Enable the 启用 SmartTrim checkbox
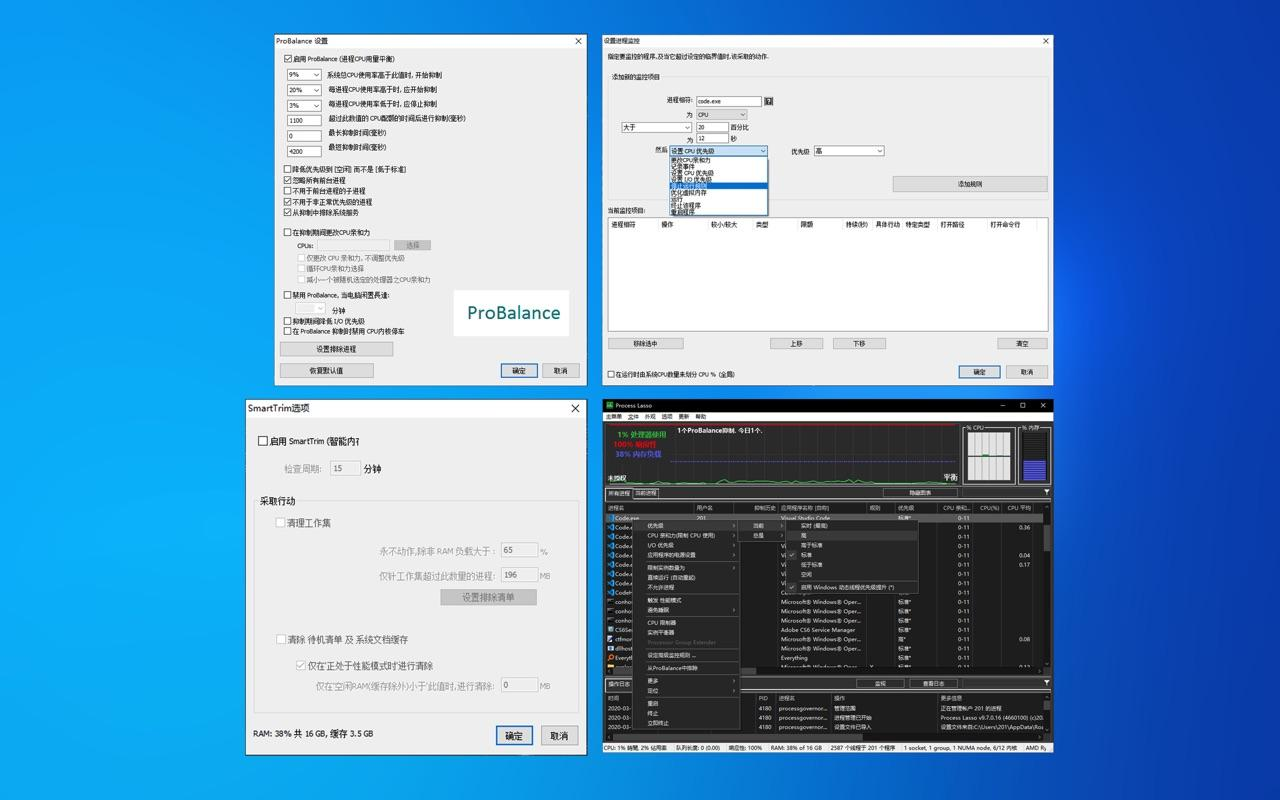Viewport: 1280px width, 800px height. (263, 441)
